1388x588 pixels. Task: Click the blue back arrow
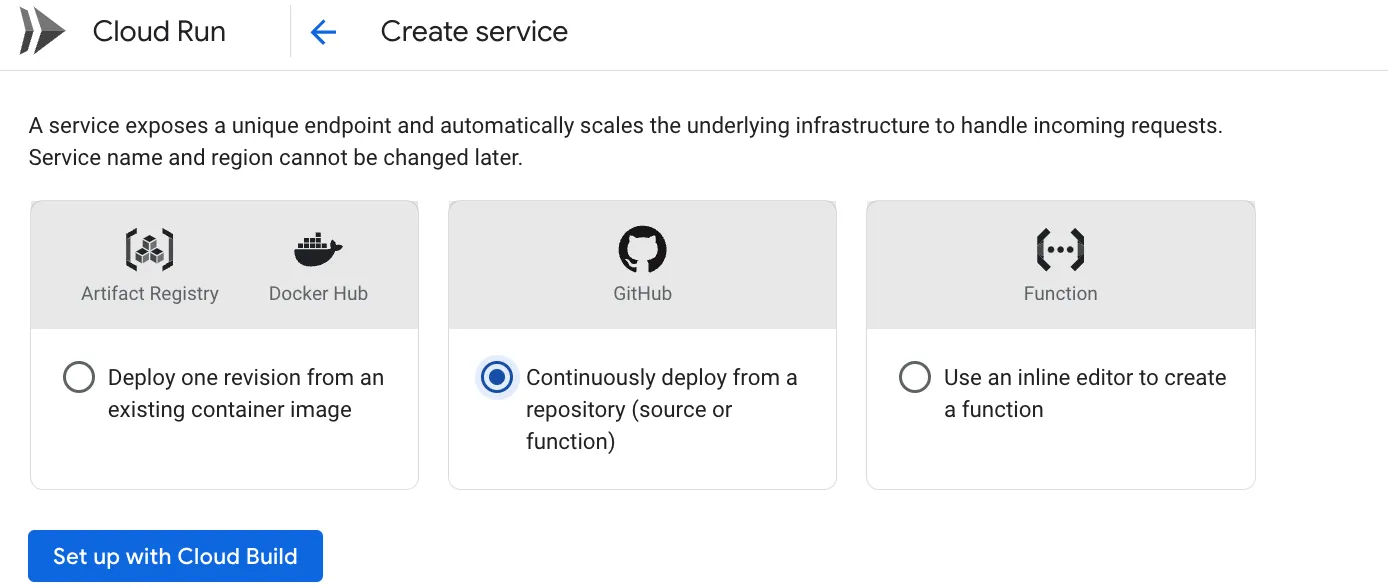point(323,31)
